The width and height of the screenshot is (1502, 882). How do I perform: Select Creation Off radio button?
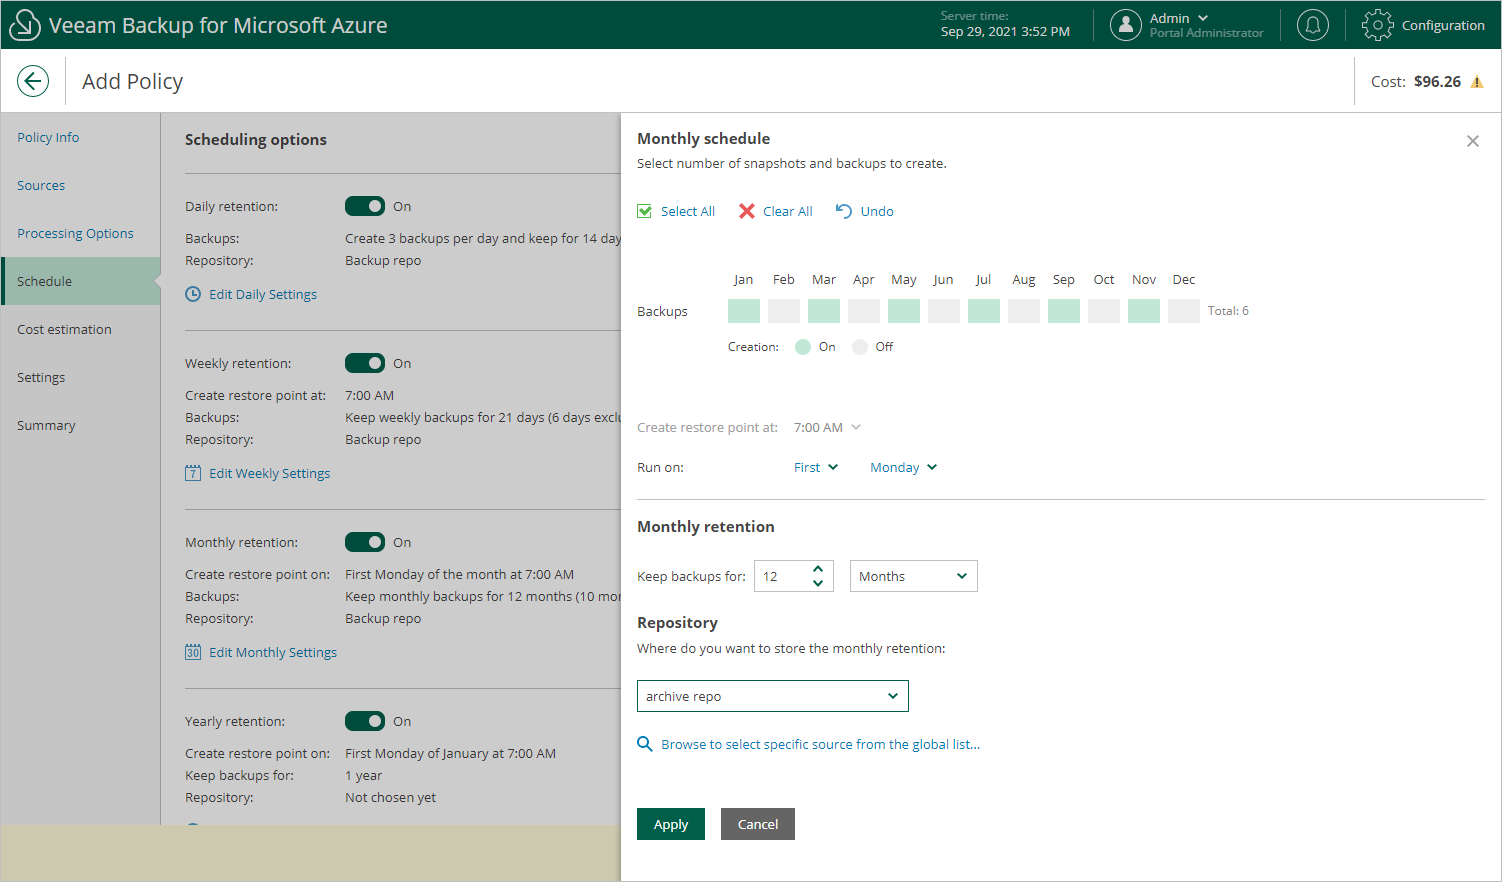tap(860, 347)
